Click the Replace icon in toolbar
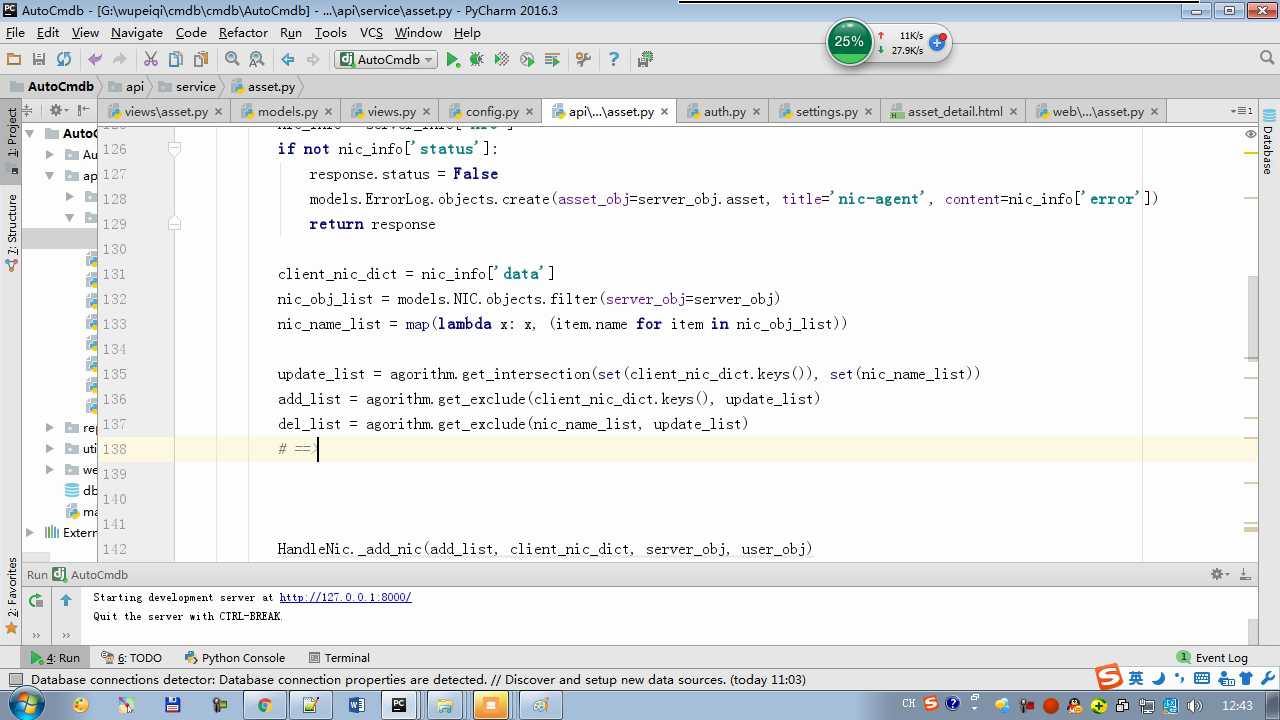 coord(257,60)
